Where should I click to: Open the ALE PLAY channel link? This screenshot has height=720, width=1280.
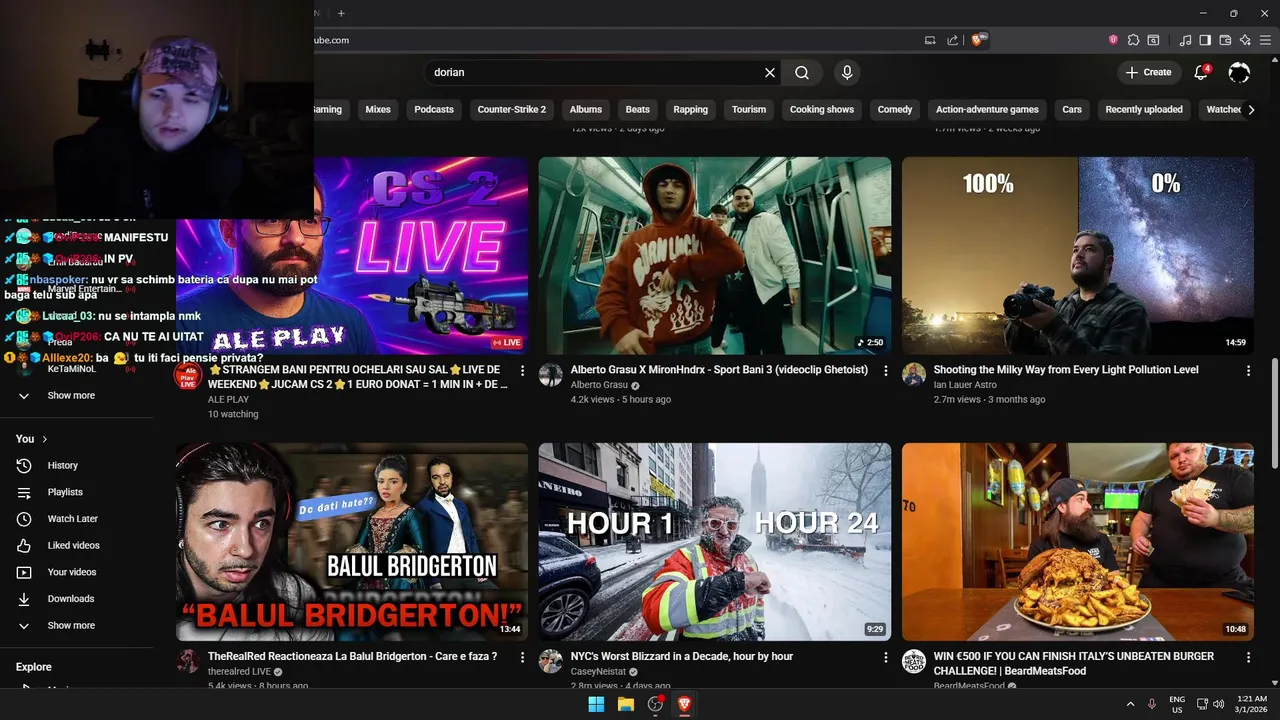coord(229,399)
